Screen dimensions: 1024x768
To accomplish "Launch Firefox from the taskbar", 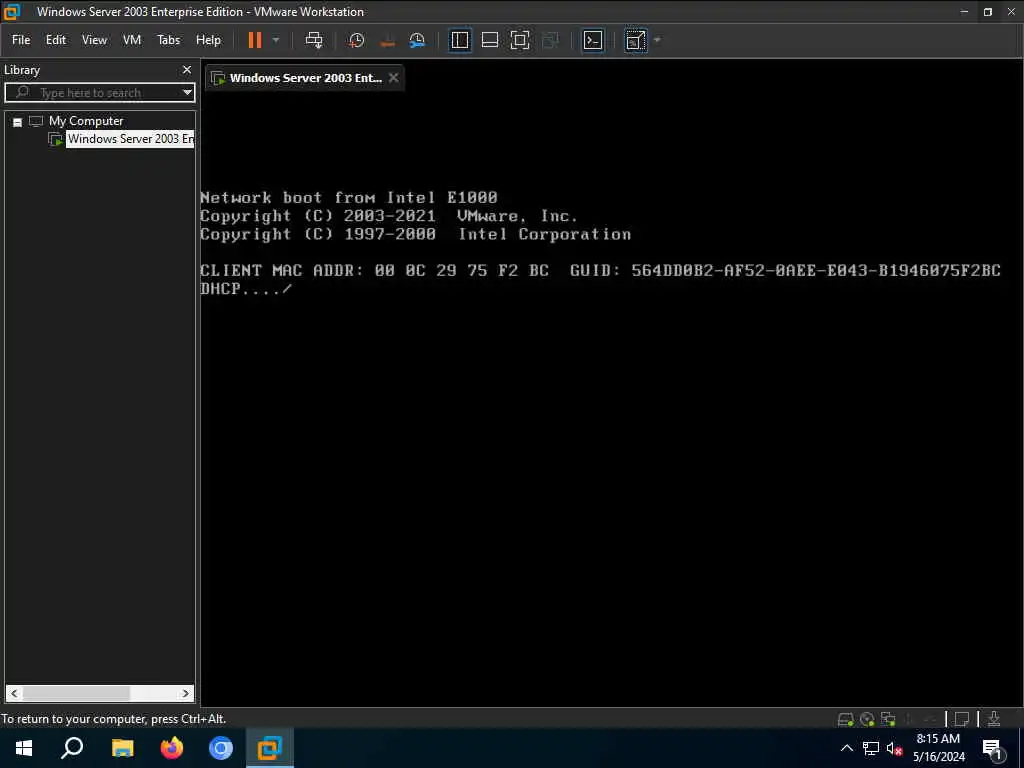I will (x=172, y=748).
